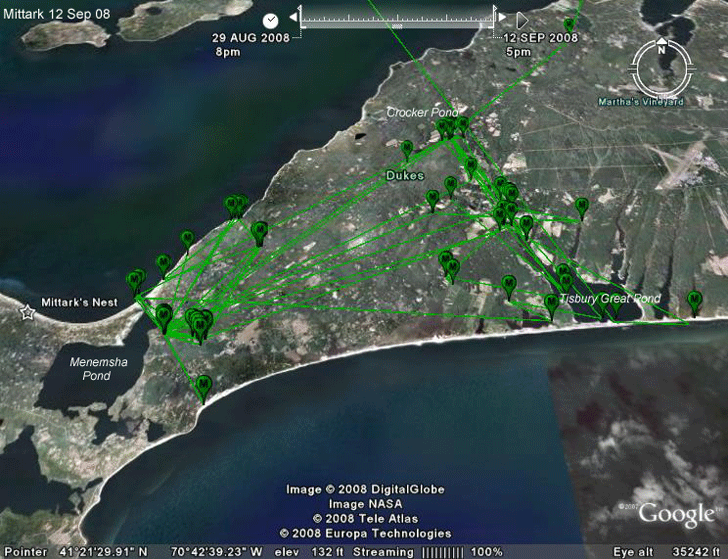728x559 pixels.
Task: Select the time slider end handle
Action: tap(494, 10)
